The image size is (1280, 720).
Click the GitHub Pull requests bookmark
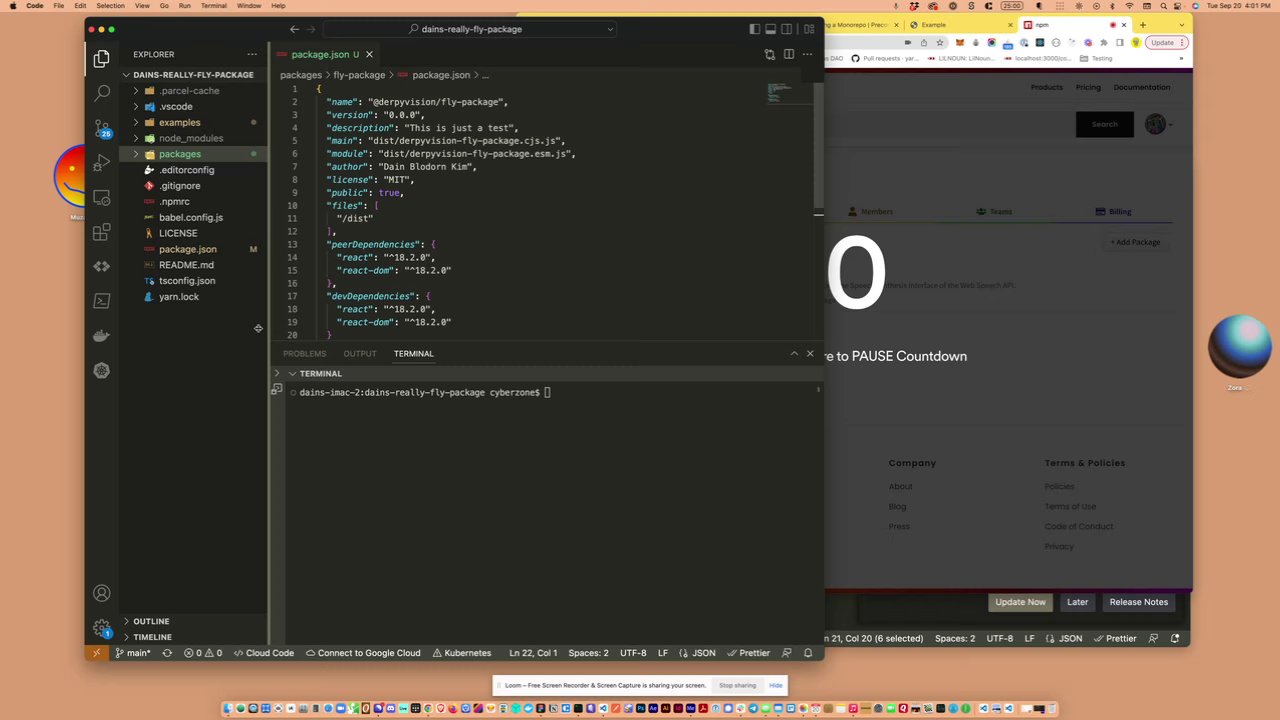[885, 58]
